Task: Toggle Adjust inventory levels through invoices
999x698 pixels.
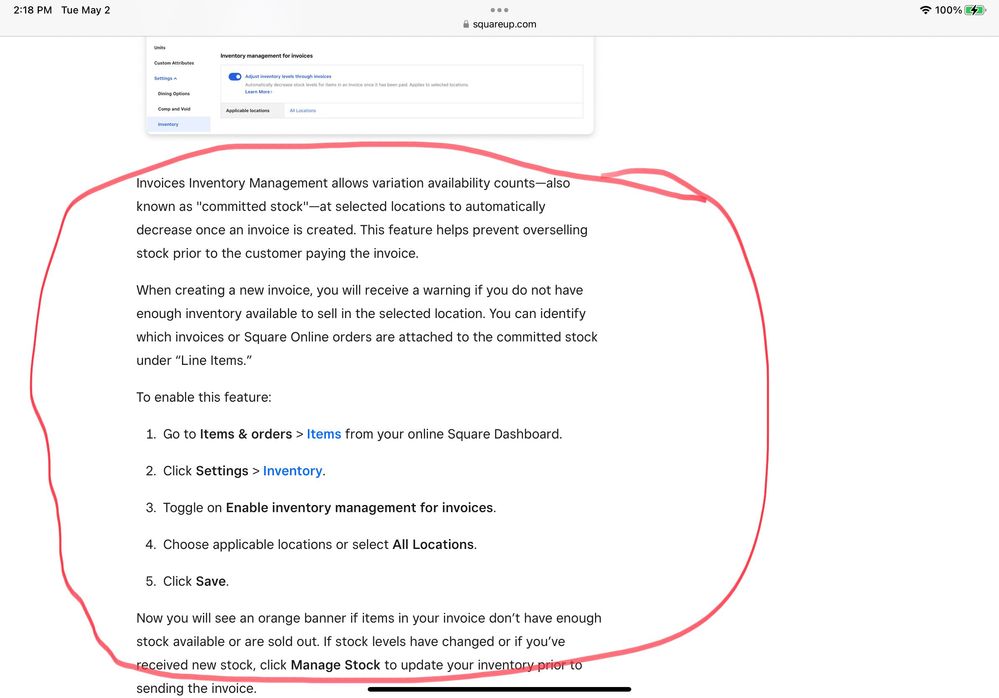Action: tap(235, 76)
